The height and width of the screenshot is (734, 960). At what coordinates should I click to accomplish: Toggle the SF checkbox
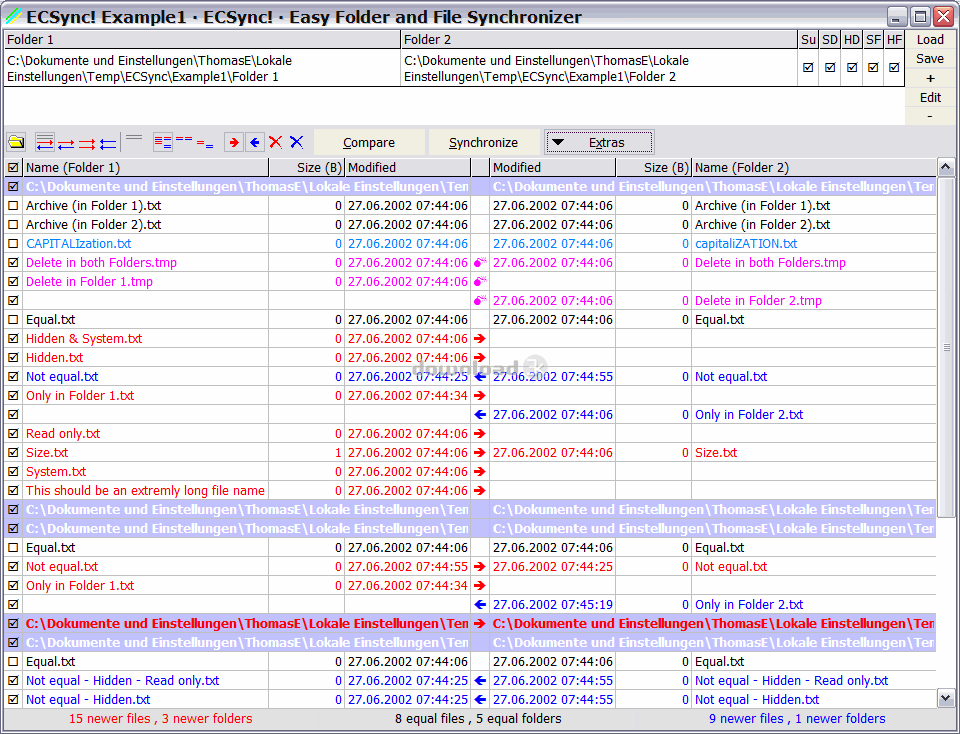(873, 67)
